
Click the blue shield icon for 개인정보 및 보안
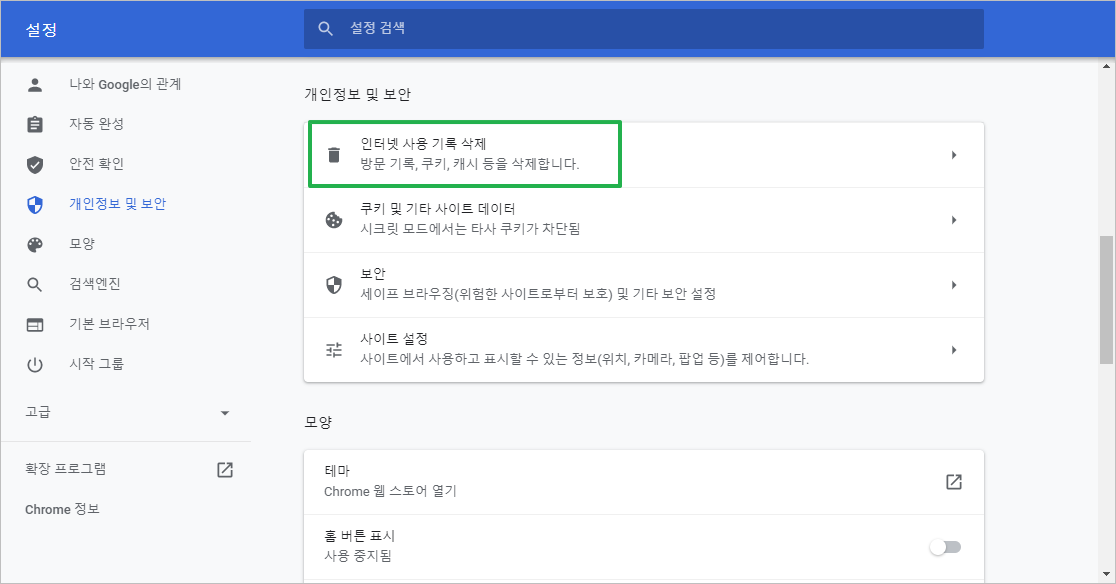click(x=35, y=204)
